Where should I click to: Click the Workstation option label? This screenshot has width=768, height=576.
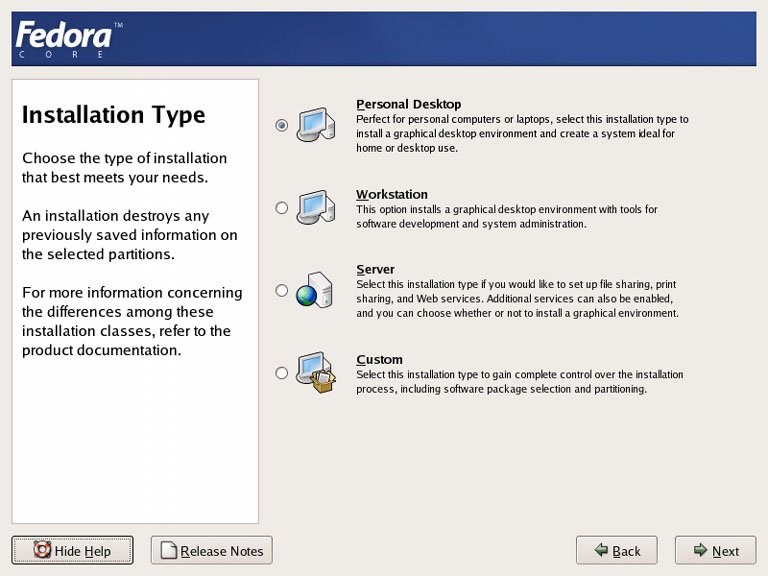coord(391,194)
